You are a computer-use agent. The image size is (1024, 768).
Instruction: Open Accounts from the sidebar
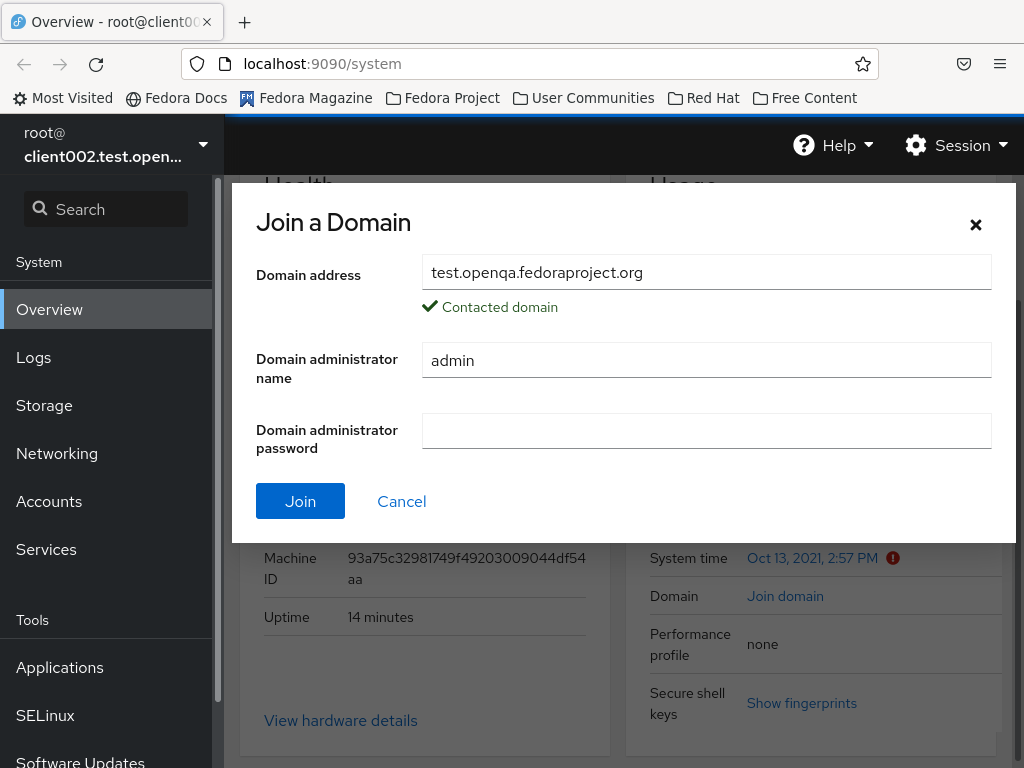click(x=106, y=502)
